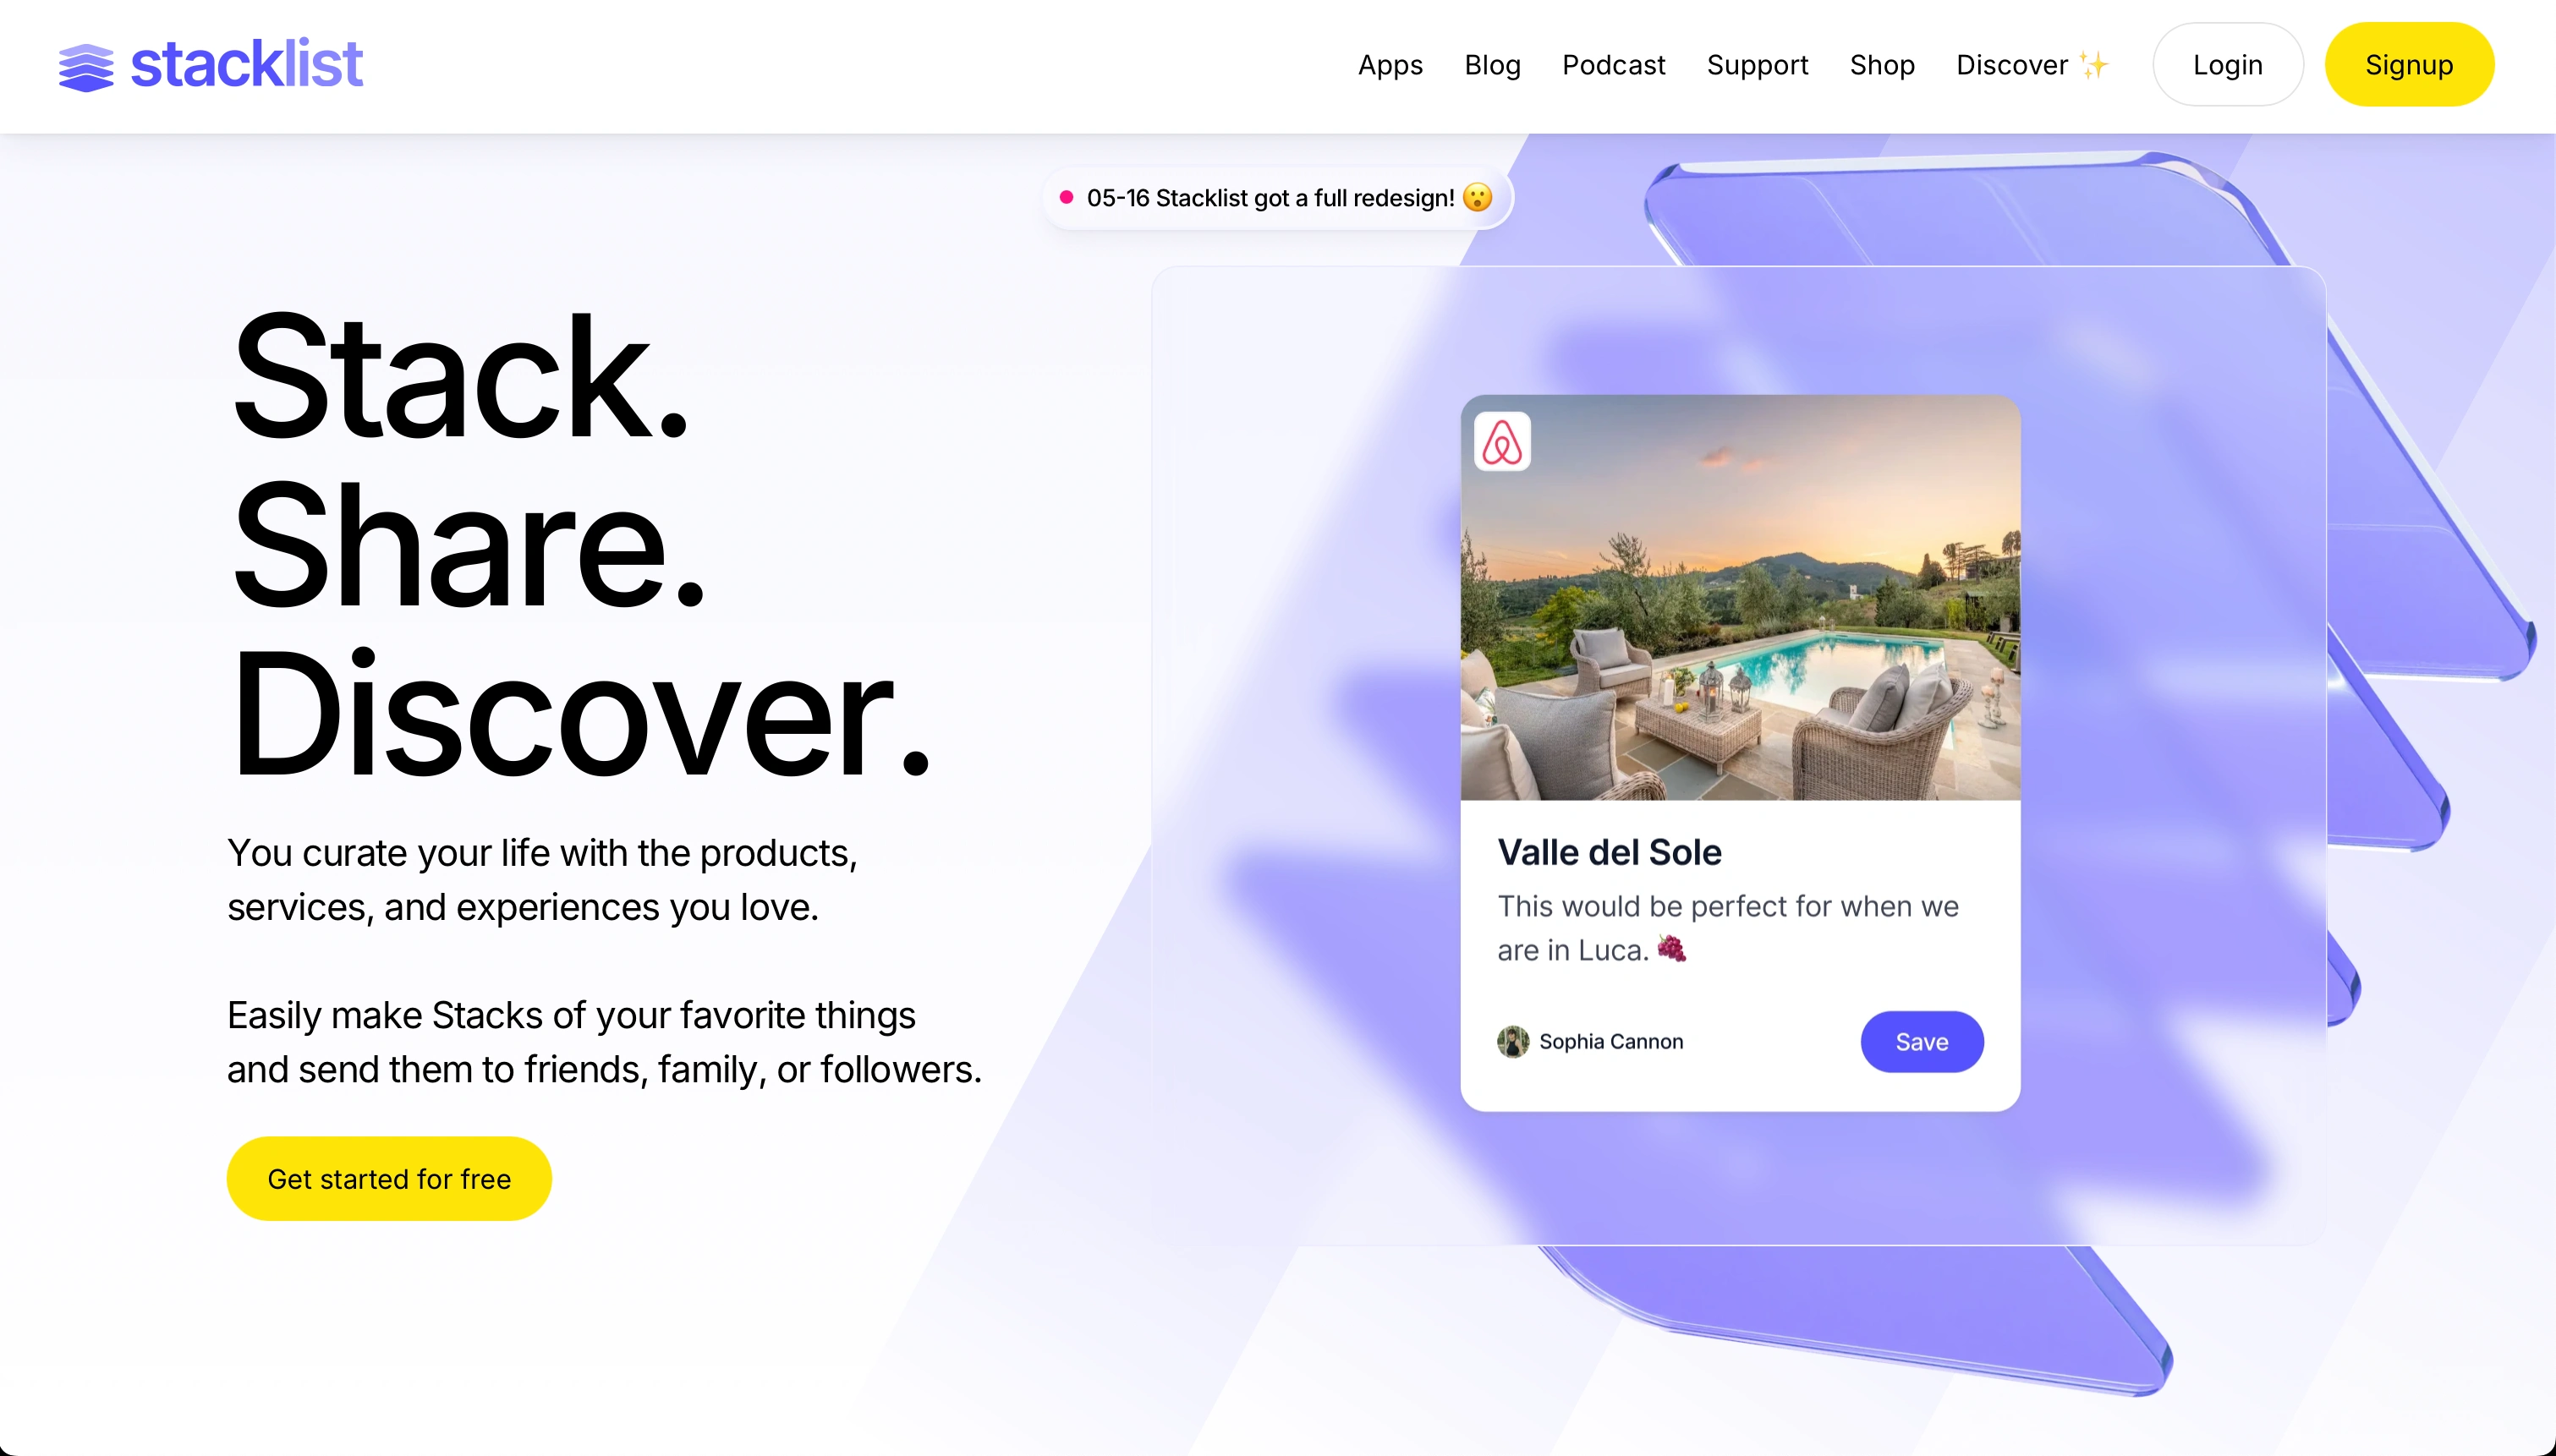Click the pink dot in the announcement pill

[x=1066, y=198]
